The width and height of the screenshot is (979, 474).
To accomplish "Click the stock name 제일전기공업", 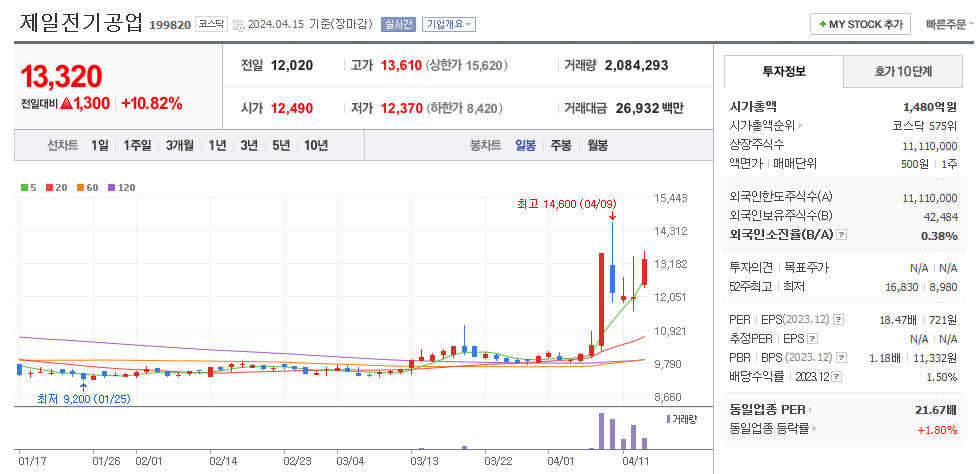I will point(81,24).
